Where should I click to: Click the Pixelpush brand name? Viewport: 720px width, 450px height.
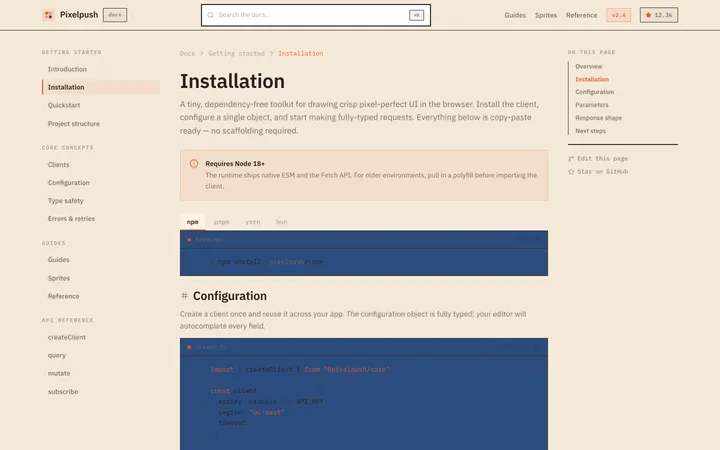pos(79,15)
